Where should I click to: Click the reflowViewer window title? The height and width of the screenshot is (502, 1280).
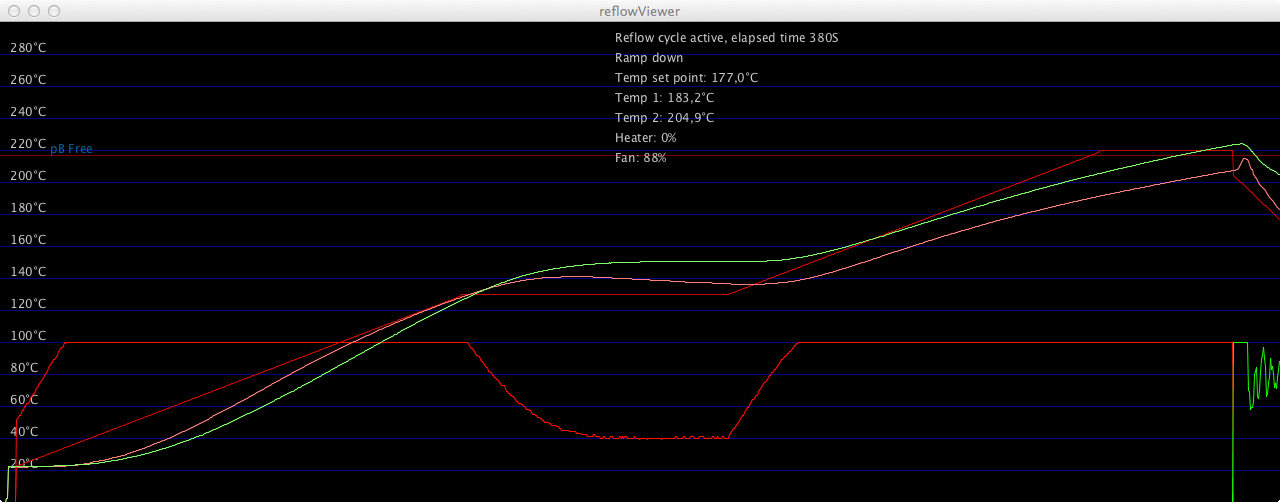640,11
